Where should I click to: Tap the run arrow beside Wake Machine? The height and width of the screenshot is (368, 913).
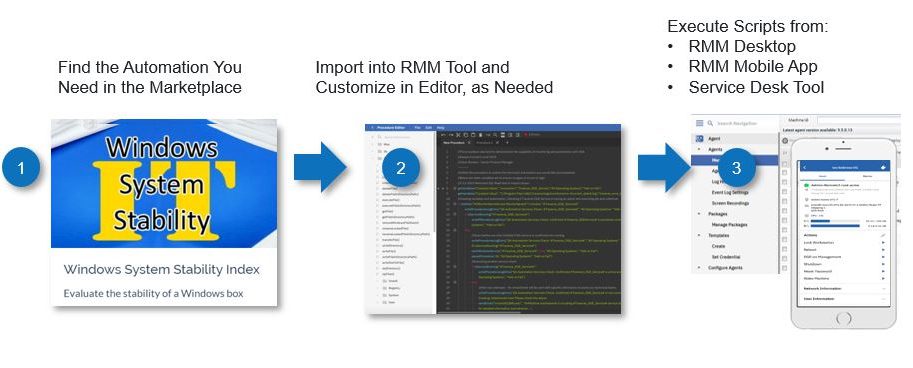point(883,278)
